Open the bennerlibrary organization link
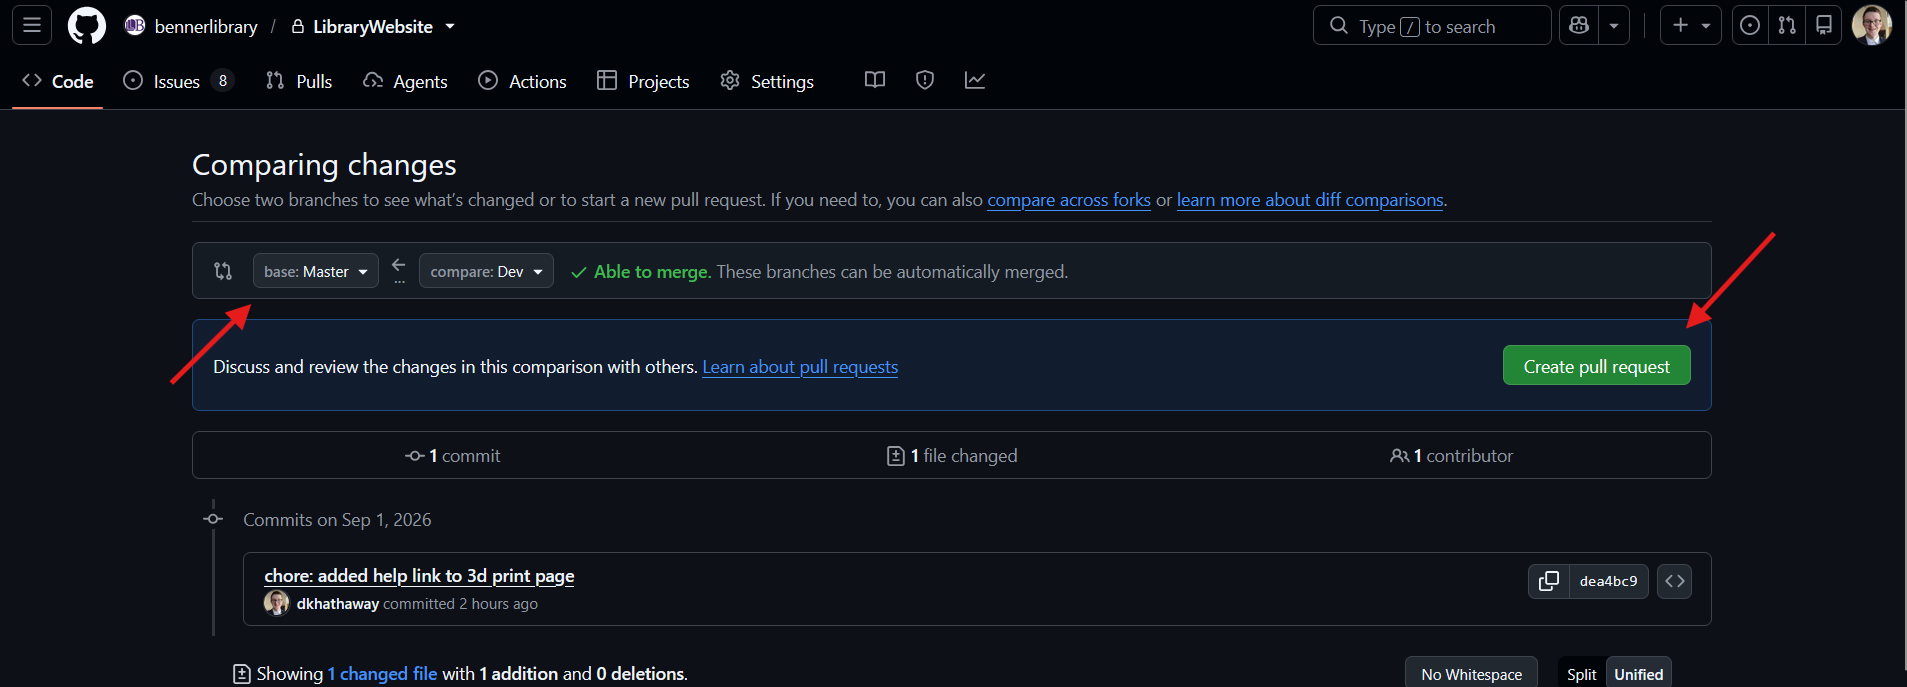Viewport: 1907px width, 687px height. pyautogui.click(x=206, y=27)
